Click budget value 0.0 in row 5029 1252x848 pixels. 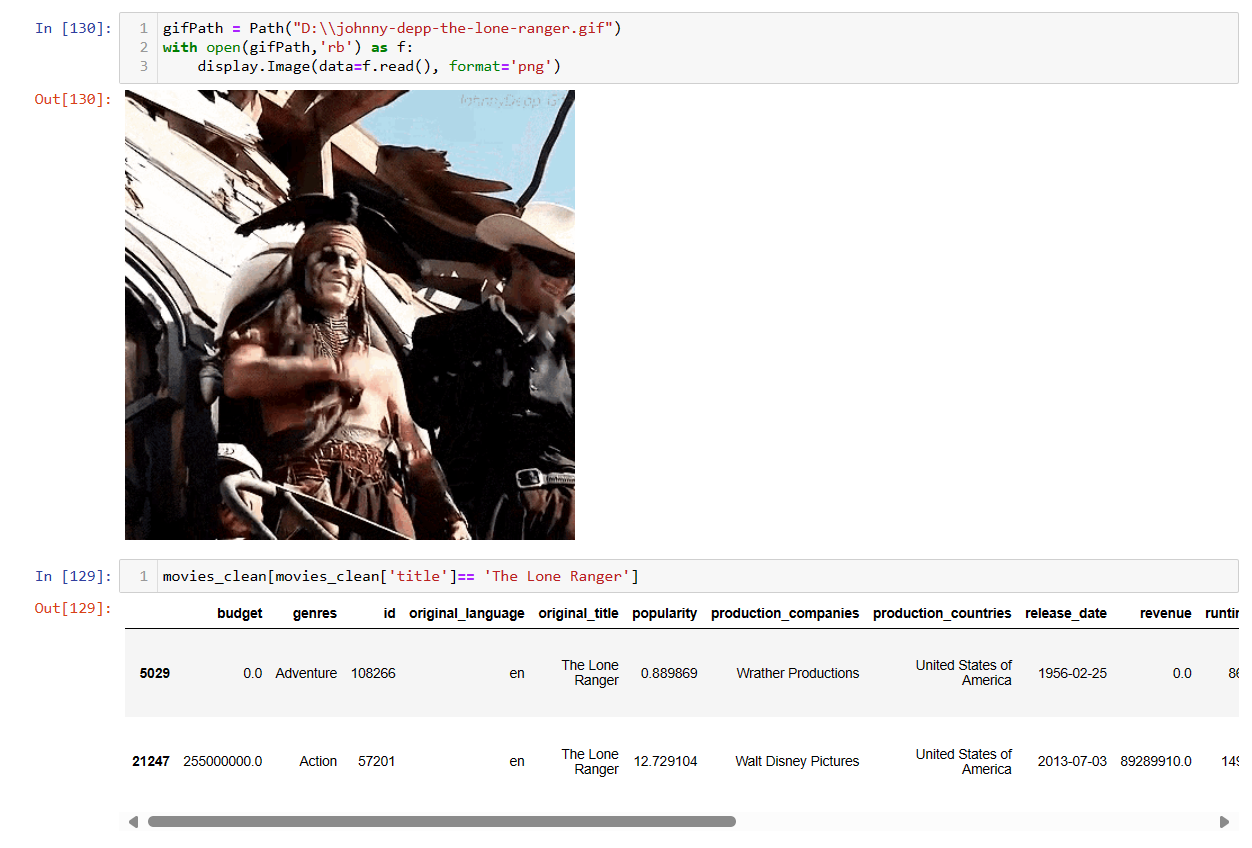click(253, 673)
